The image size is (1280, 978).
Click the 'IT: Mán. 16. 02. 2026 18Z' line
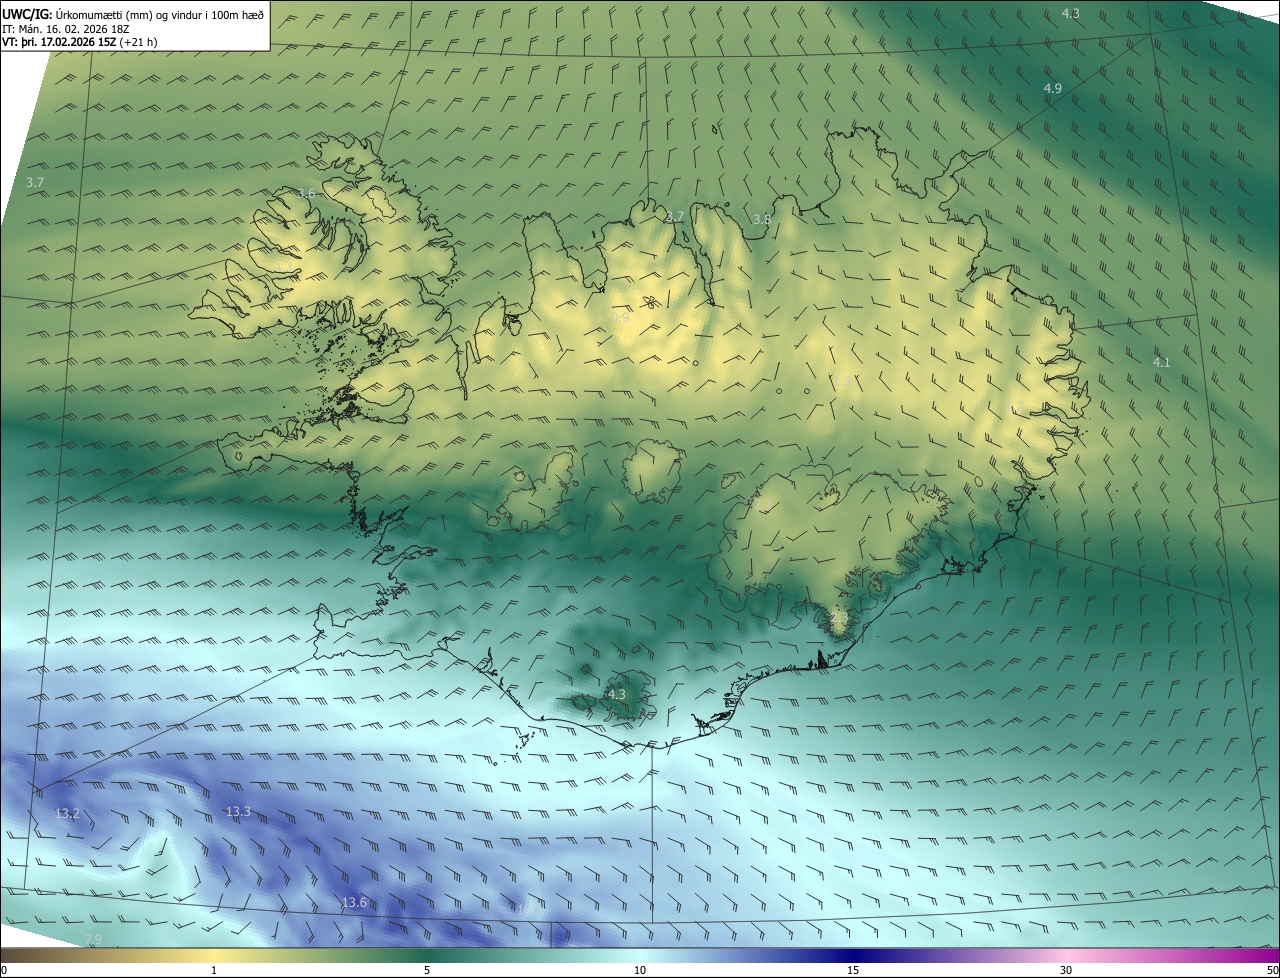pos(66,28)
